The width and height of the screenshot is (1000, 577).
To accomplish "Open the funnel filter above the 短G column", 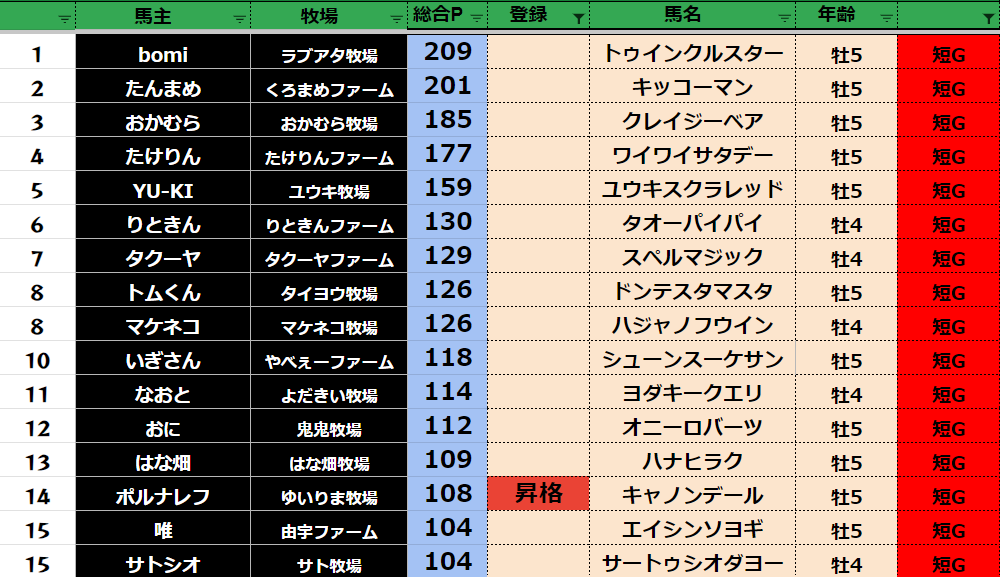I will (987, 18).
